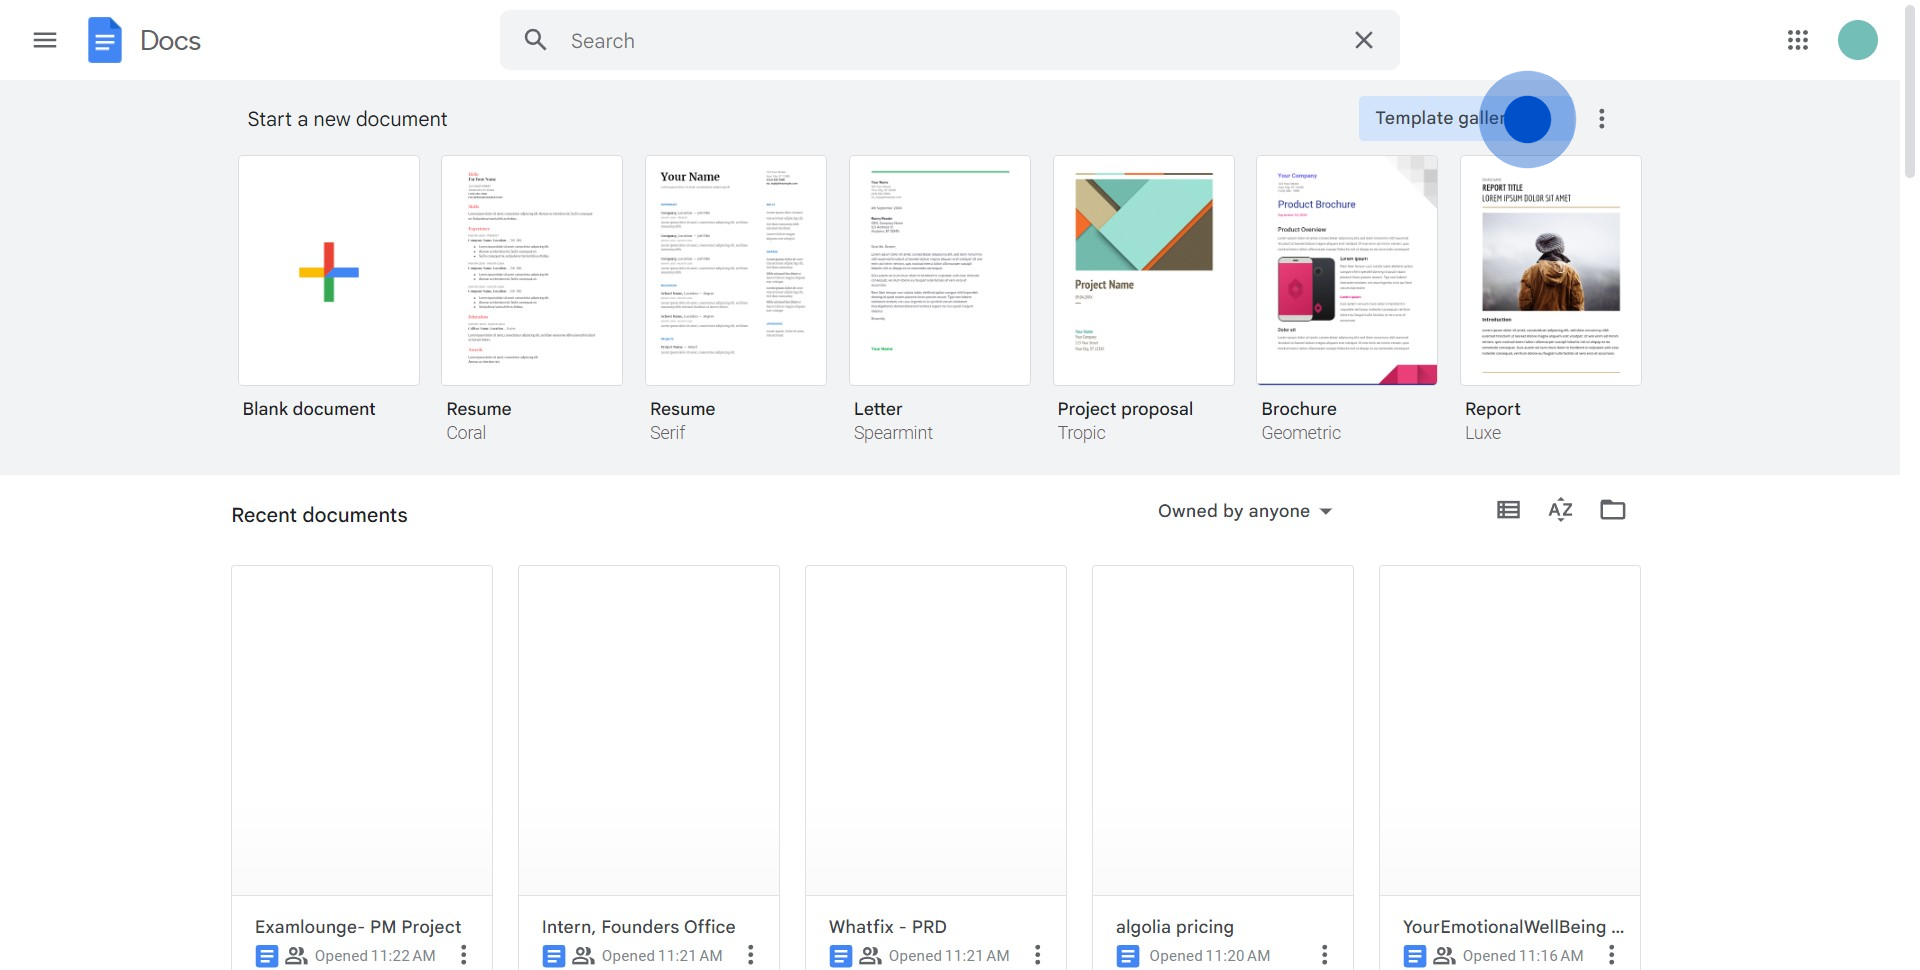Choose the Letter Spearmint template
This screenshot has height=970, width=1920.
point(940,270)
